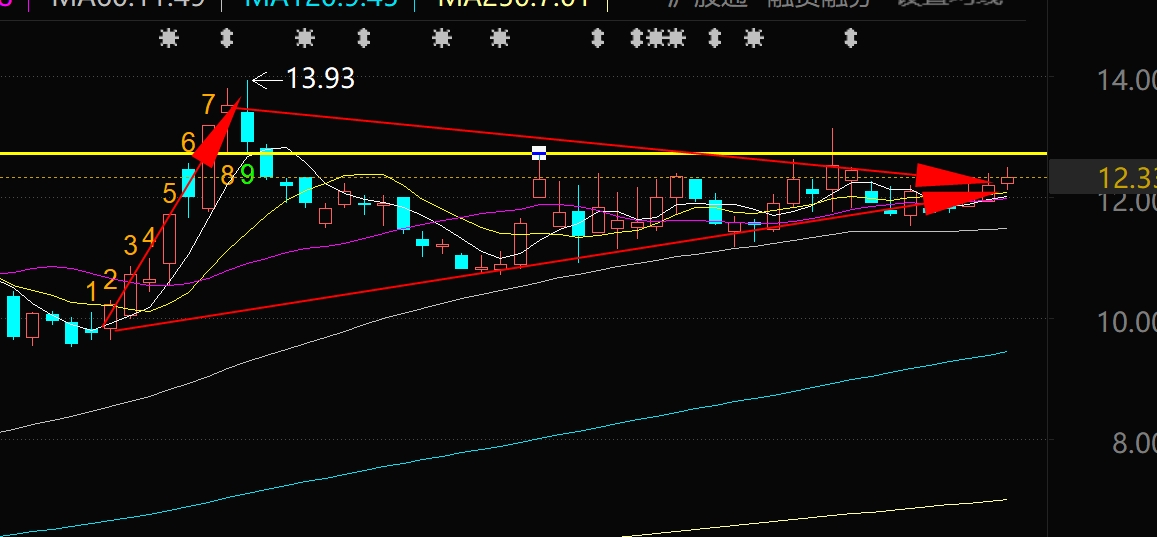
Task: Click the 13.93 high price label
Action: (x=320, y=78)
